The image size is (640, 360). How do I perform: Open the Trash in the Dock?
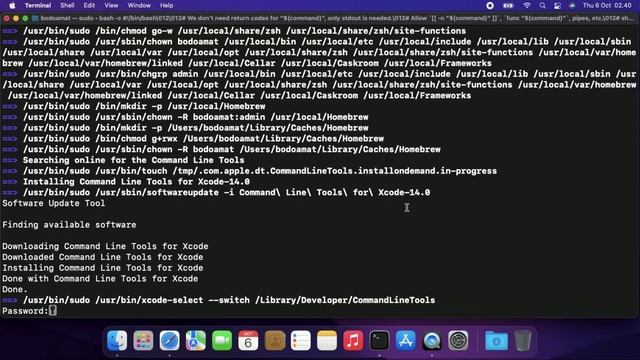coord(522,340)
